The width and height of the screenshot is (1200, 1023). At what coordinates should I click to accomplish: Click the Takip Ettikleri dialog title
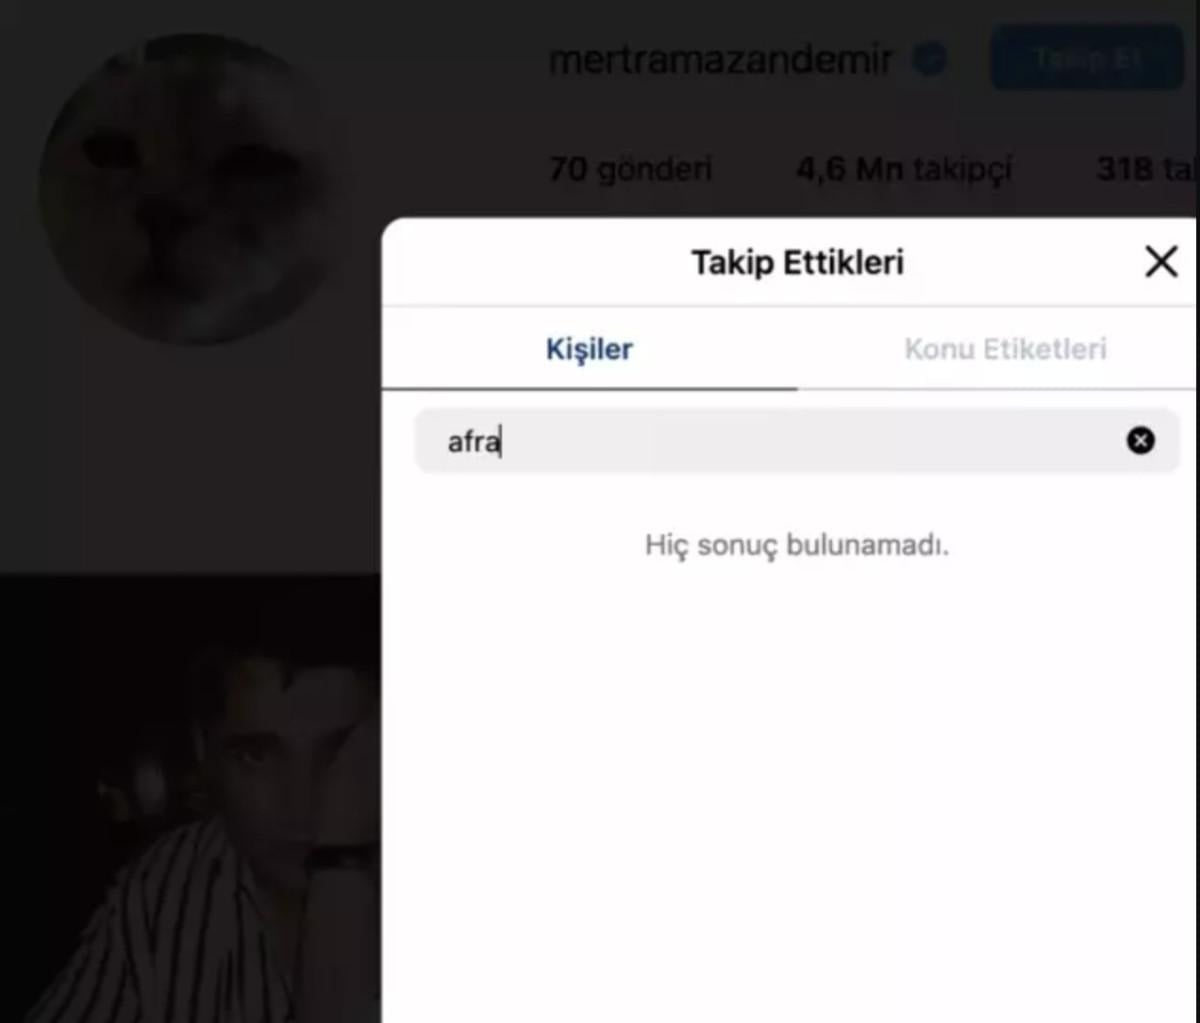click(x=797, y=262)
